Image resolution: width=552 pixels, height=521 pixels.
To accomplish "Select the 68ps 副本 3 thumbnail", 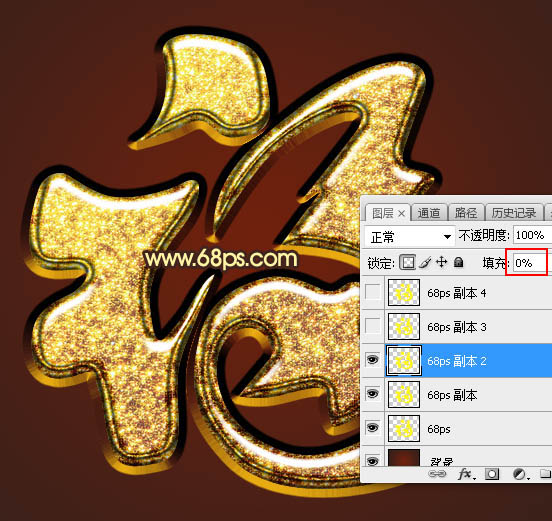I will (x=404, y=326).
